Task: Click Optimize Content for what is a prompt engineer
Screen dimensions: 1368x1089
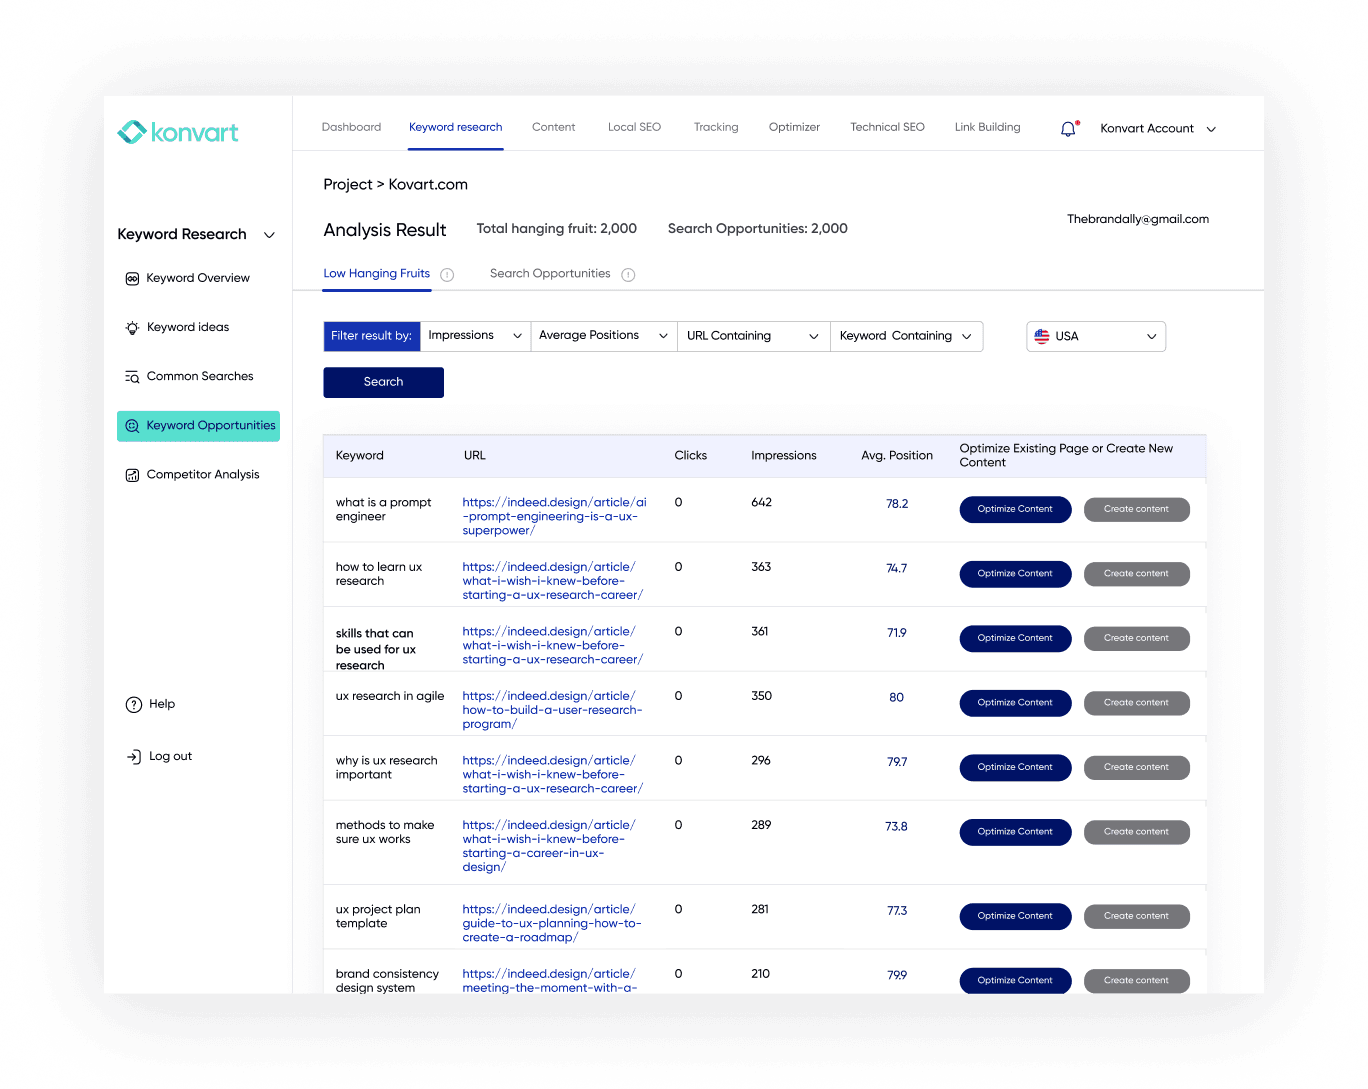Action: click(1015, 509)
